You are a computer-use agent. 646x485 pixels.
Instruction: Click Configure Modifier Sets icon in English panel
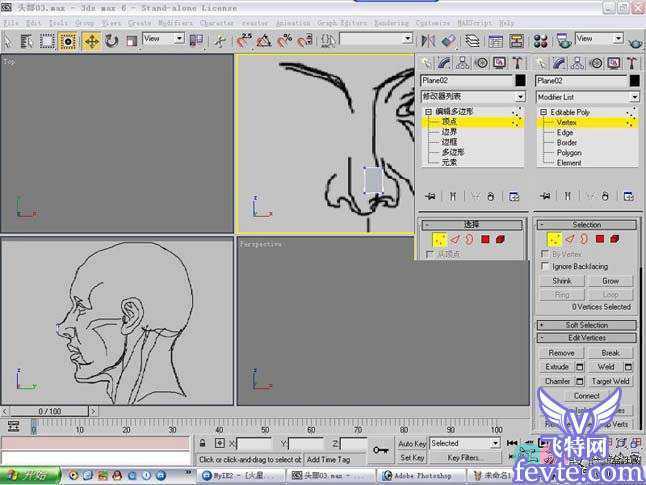[x=629, y=196]
